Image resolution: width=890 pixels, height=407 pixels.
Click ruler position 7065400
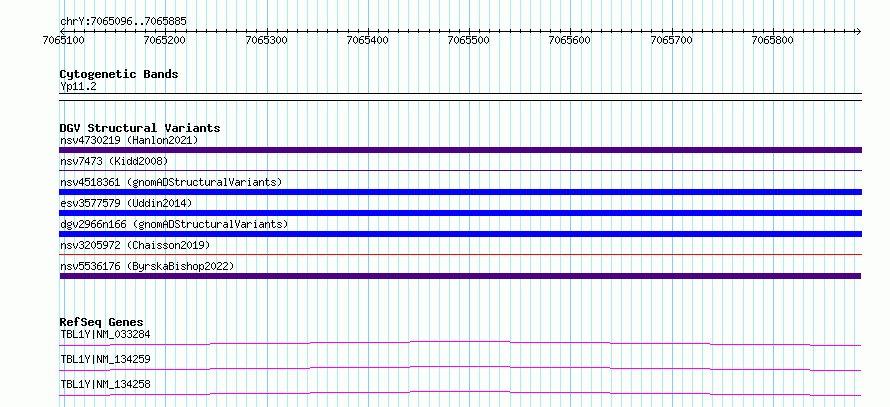tap(368, 40)
